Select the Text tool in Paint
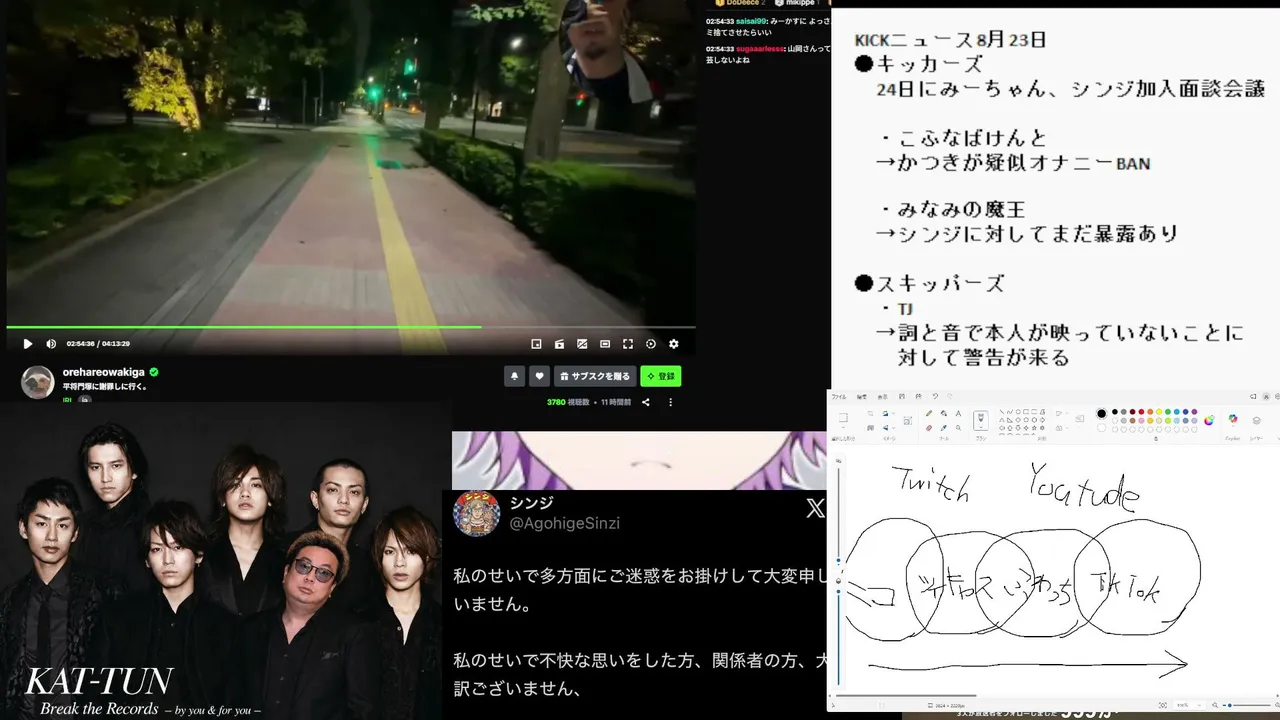Image resolution: width=1280 pixels, height=720 pixels. (958, 414)
